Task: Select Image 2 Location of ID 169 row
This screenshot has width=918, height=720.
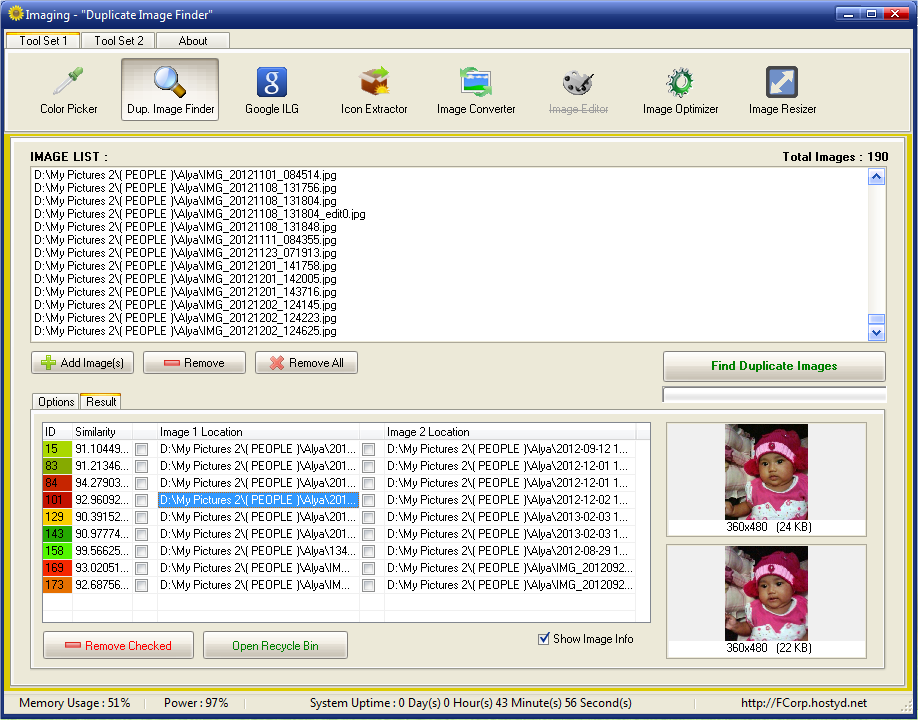Action: (x=509, y=568)
